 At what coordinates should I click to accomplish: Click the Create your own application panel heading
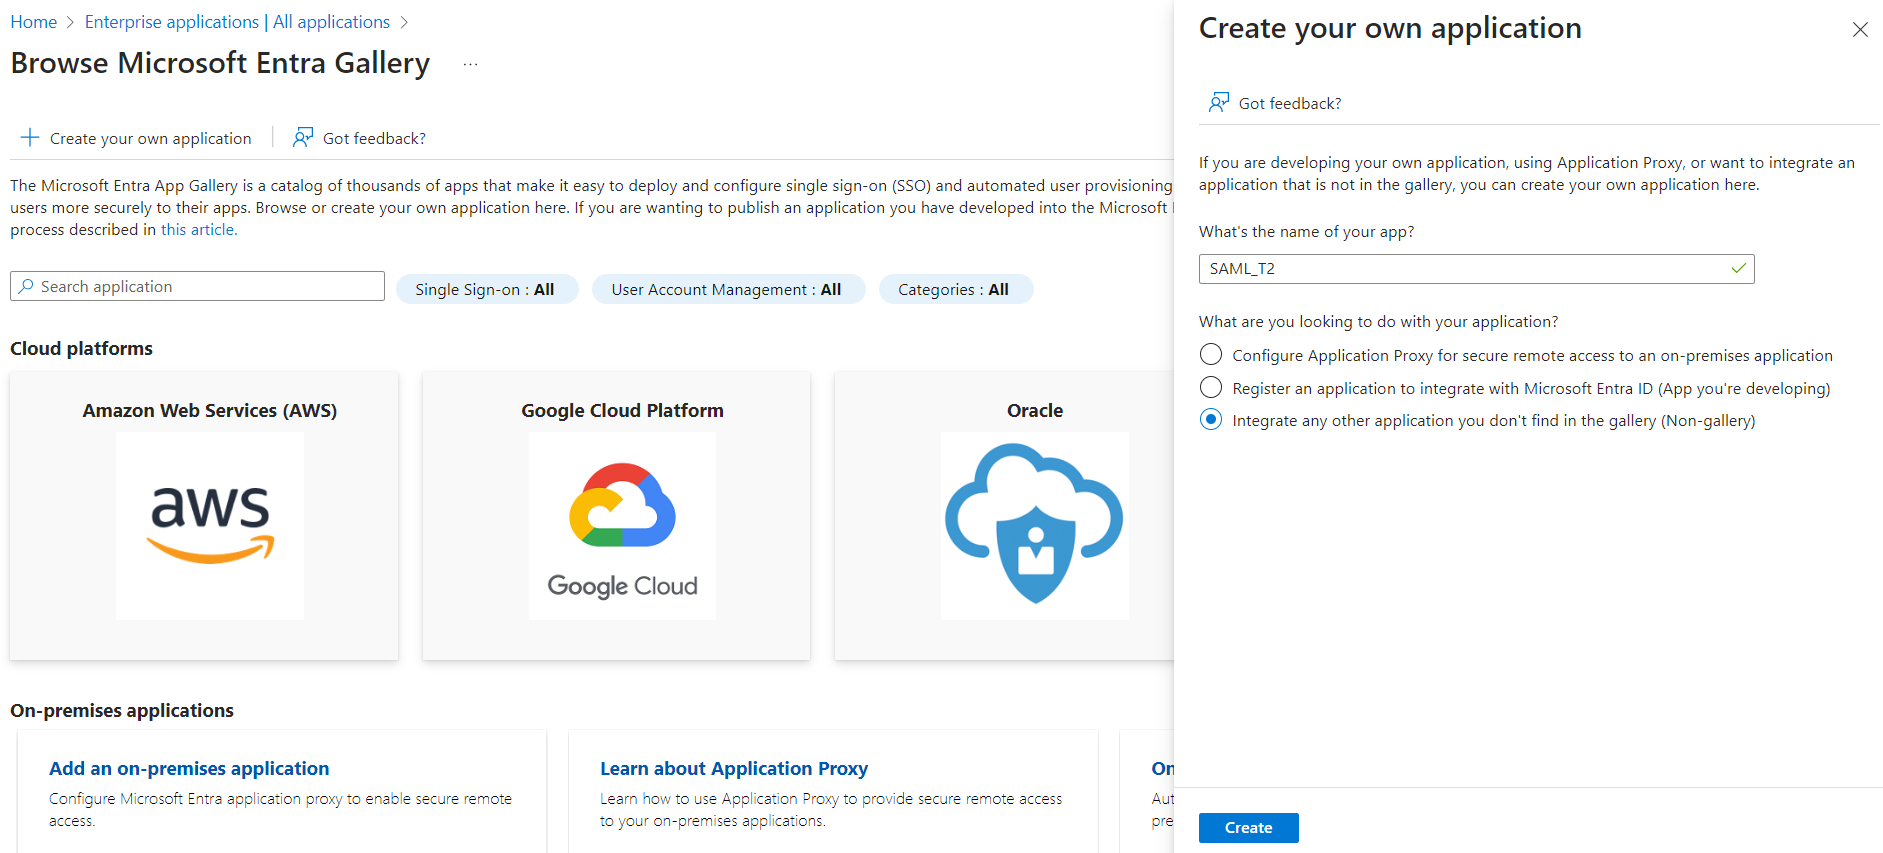(x=1390, y=28)
